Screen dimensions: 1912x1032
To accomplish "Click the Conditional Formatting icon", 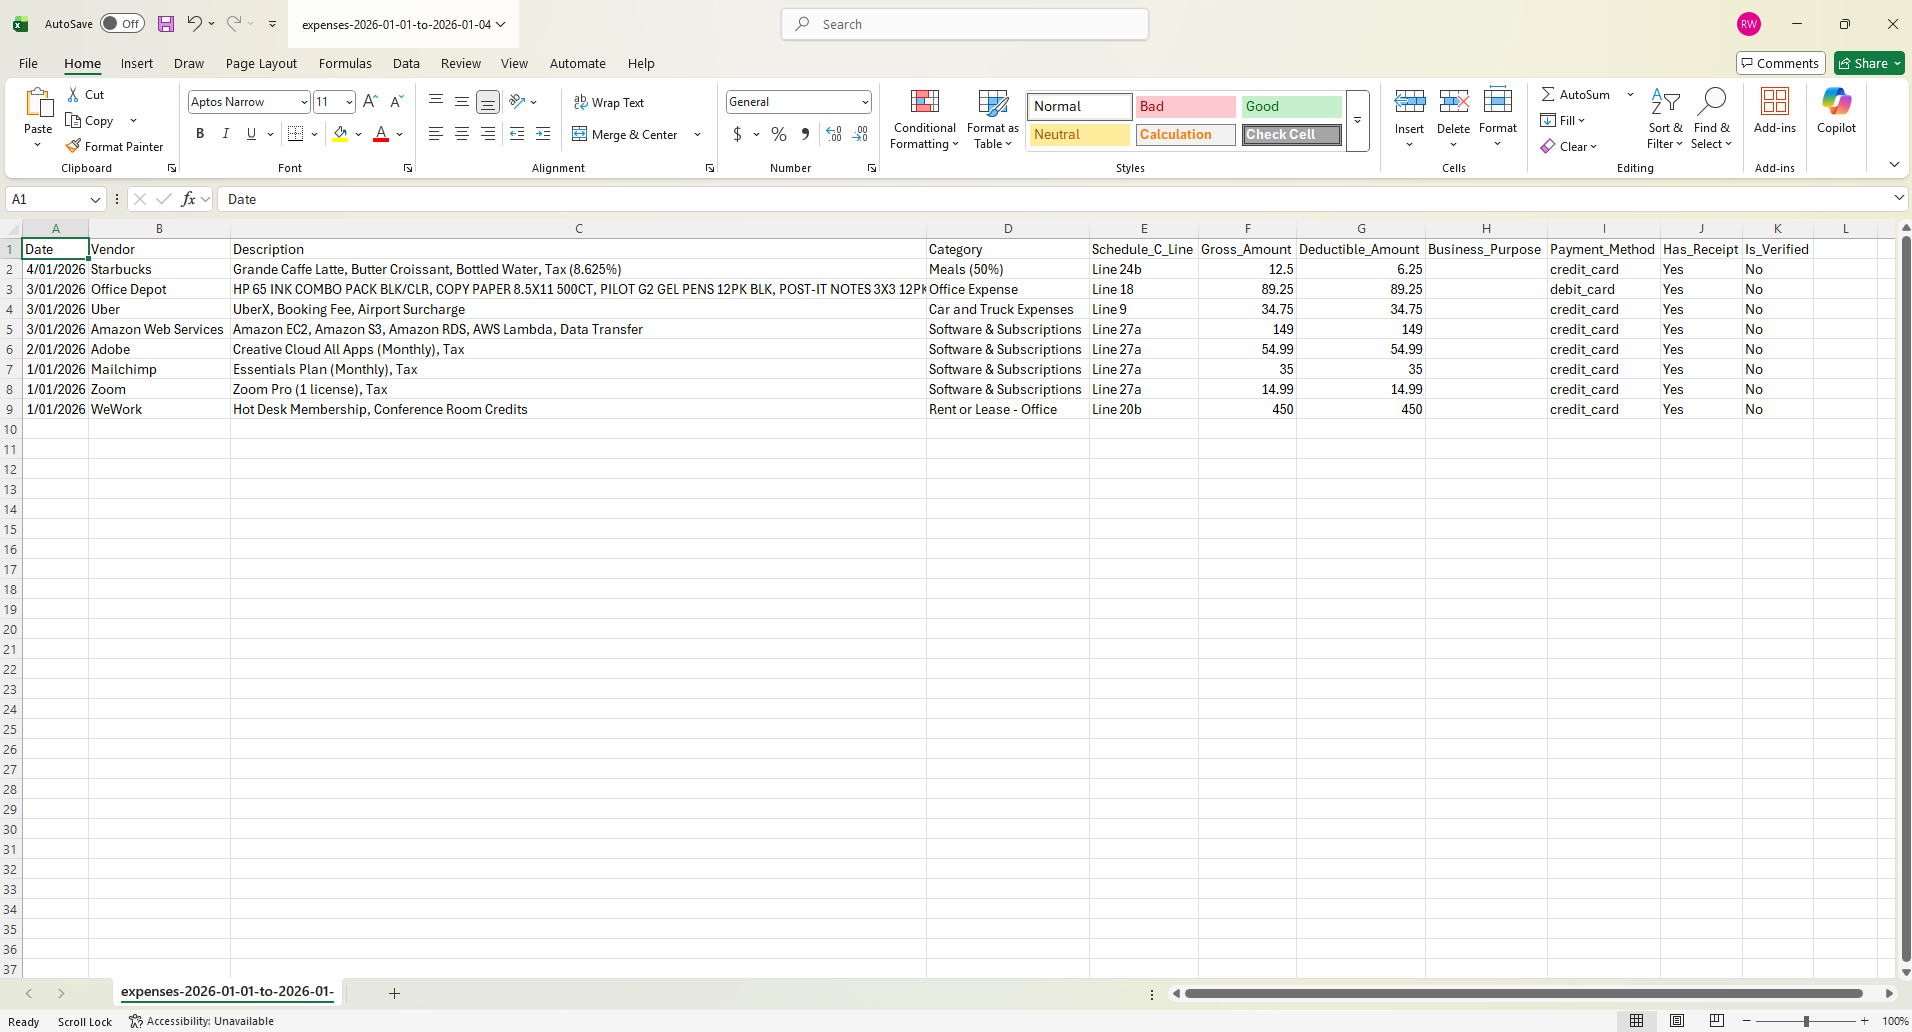I will pyautogui.click(x=924, y=102).
